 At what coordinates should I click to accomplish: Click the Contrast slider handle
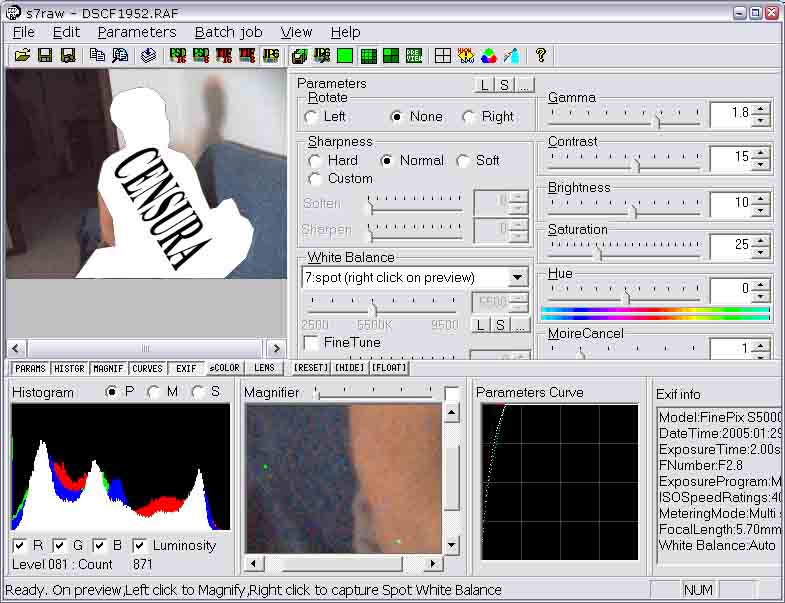click(634, 164)
